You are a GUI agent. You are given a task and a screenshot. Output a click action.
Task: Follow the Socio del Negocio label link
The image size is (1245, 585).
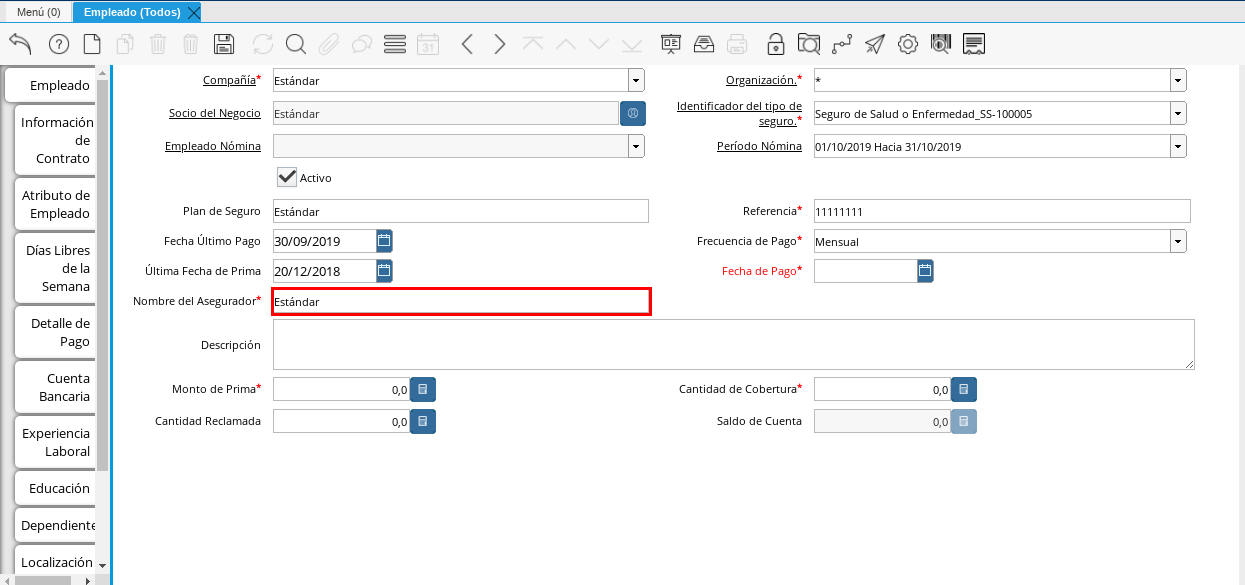[x=214, y=113]
